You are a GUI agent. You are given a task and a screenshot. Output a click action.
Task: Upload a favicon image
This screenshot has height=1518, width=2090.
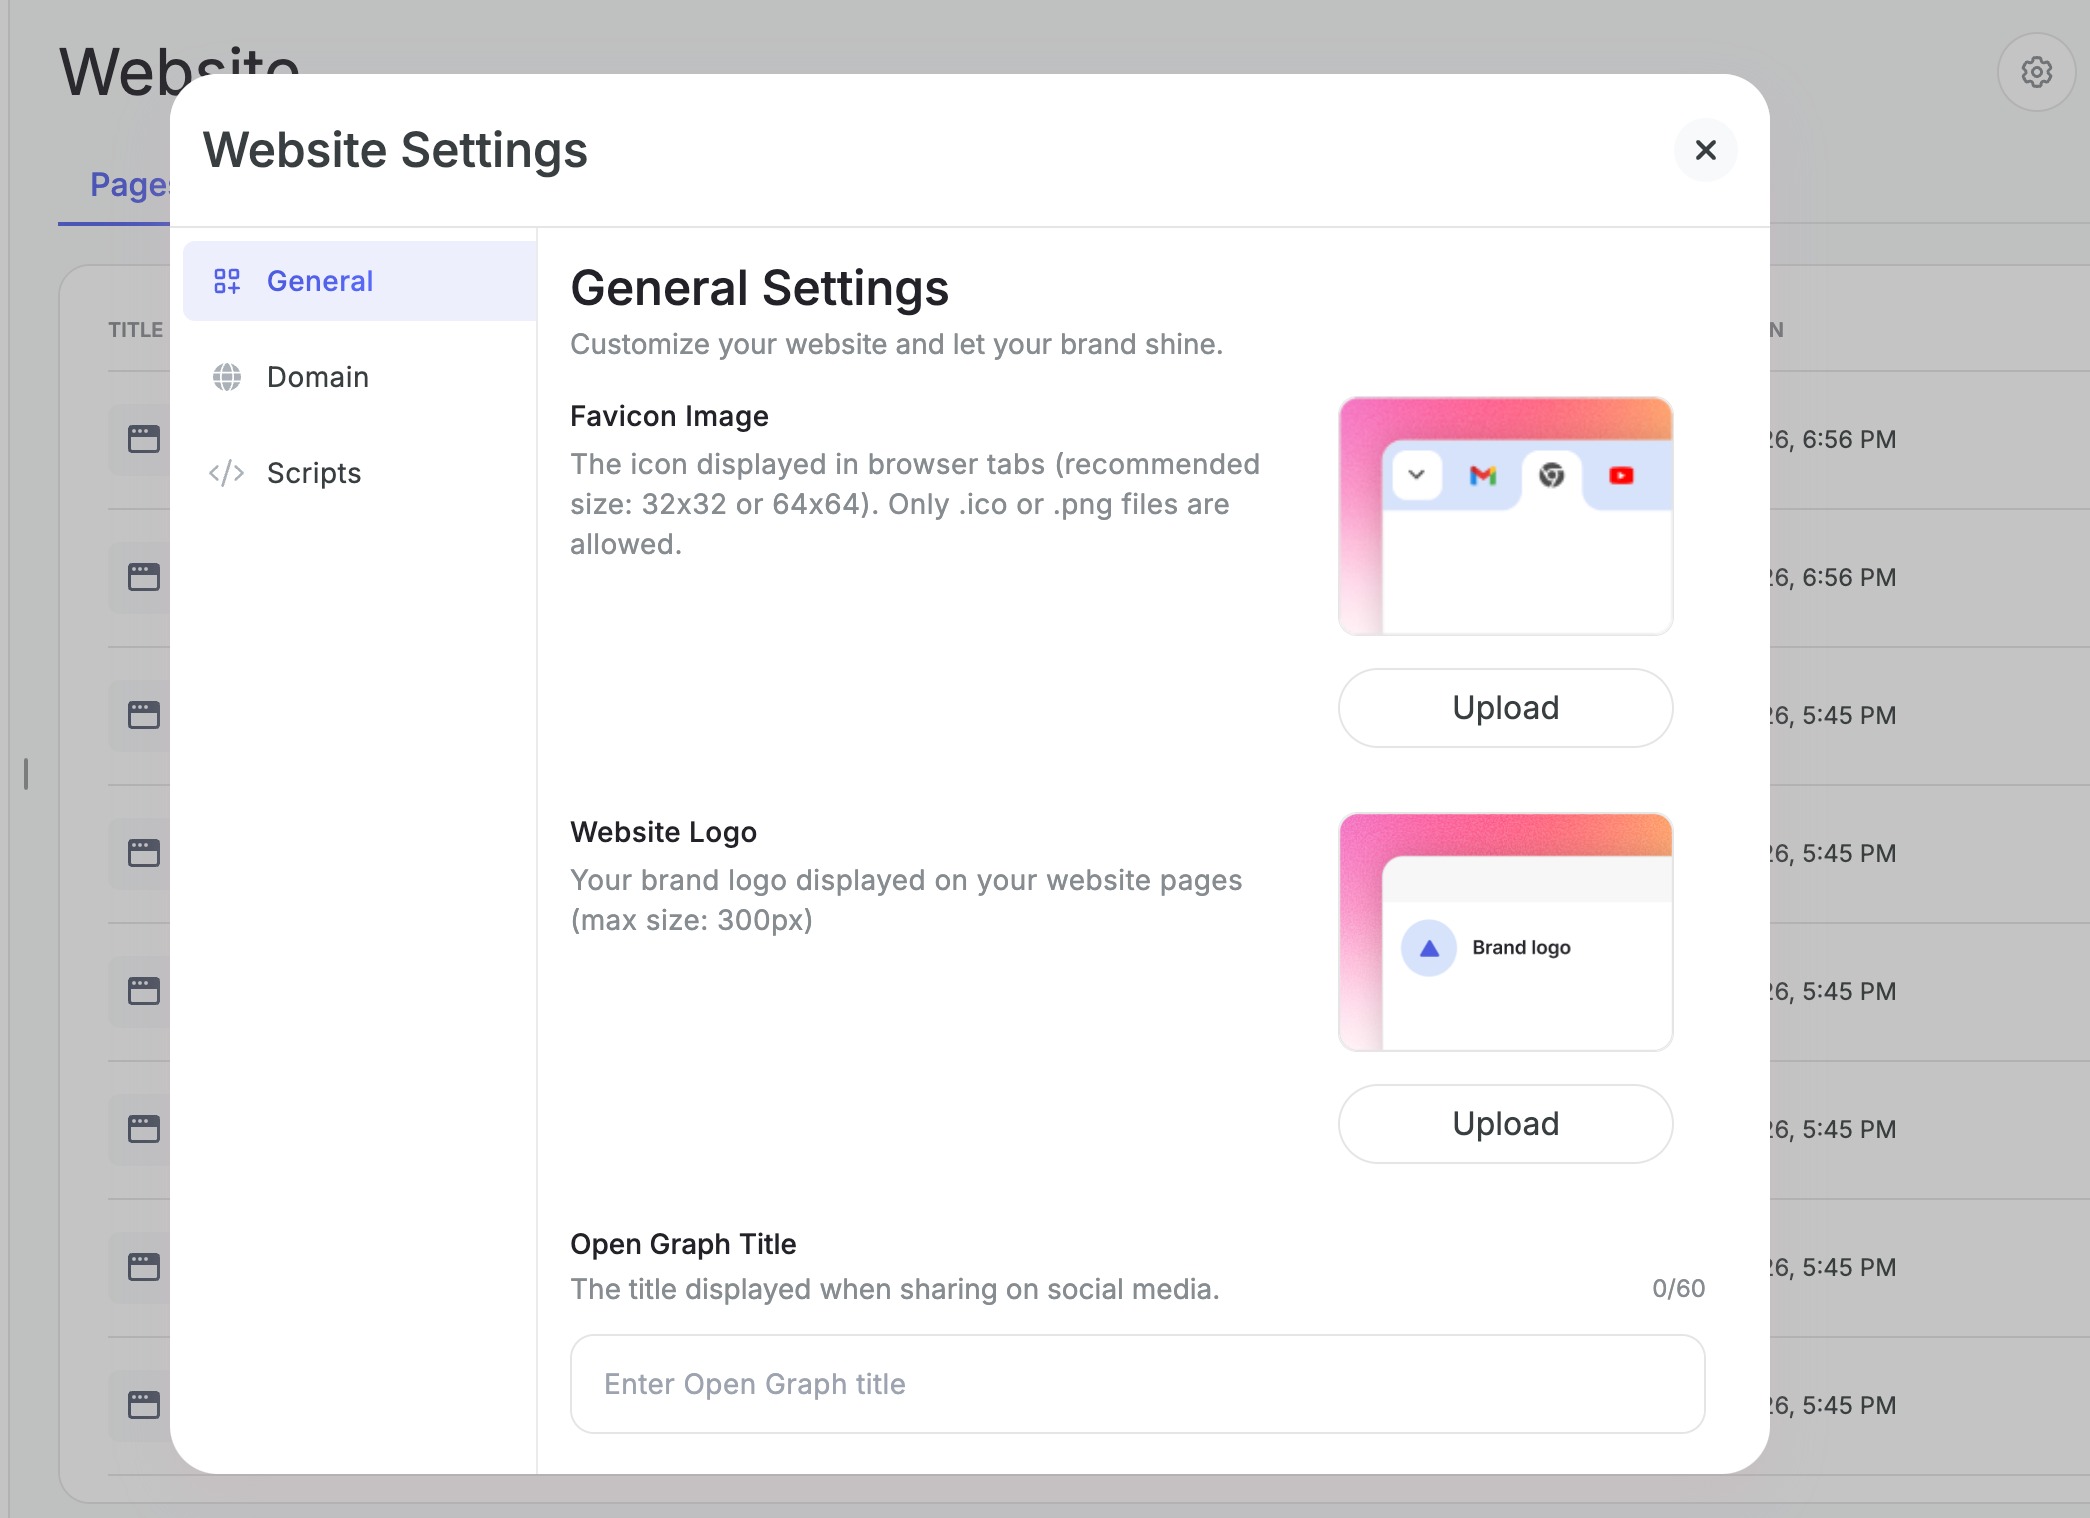point(1505,708)
